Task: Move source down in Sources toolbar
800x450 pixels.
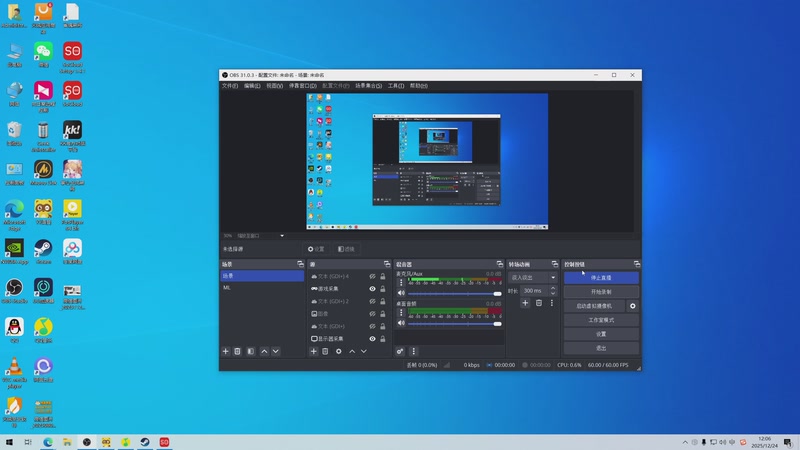Action: [x=363, y=351]
